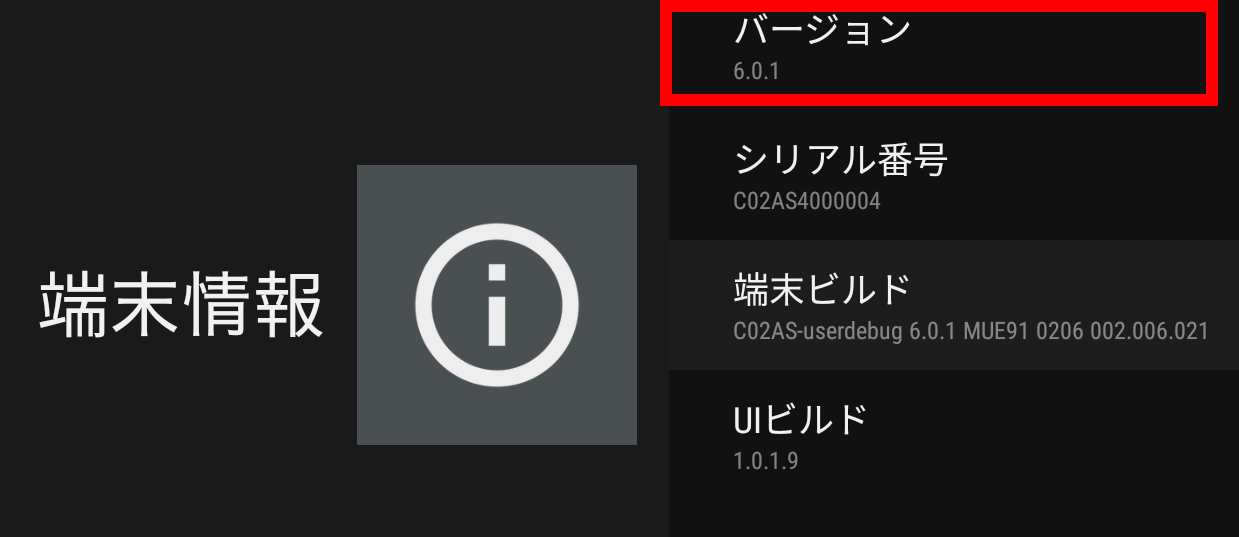Select the シリアル番号 list item
The width and height of the screenshot is (1239, 537).
[x=954, y=175]
